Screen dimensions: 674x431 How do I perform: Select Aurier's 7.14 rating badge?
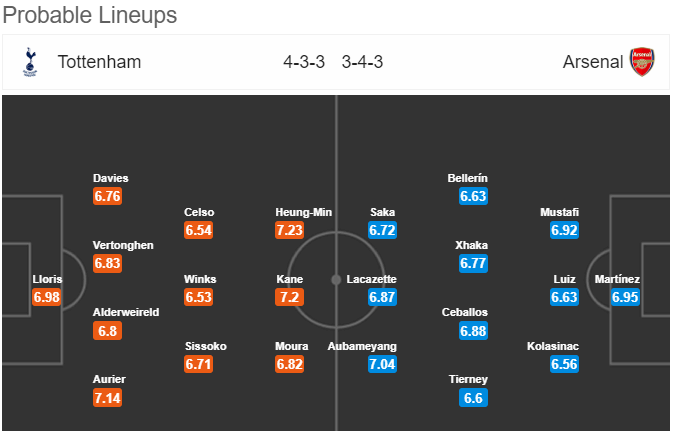[107, 398]
